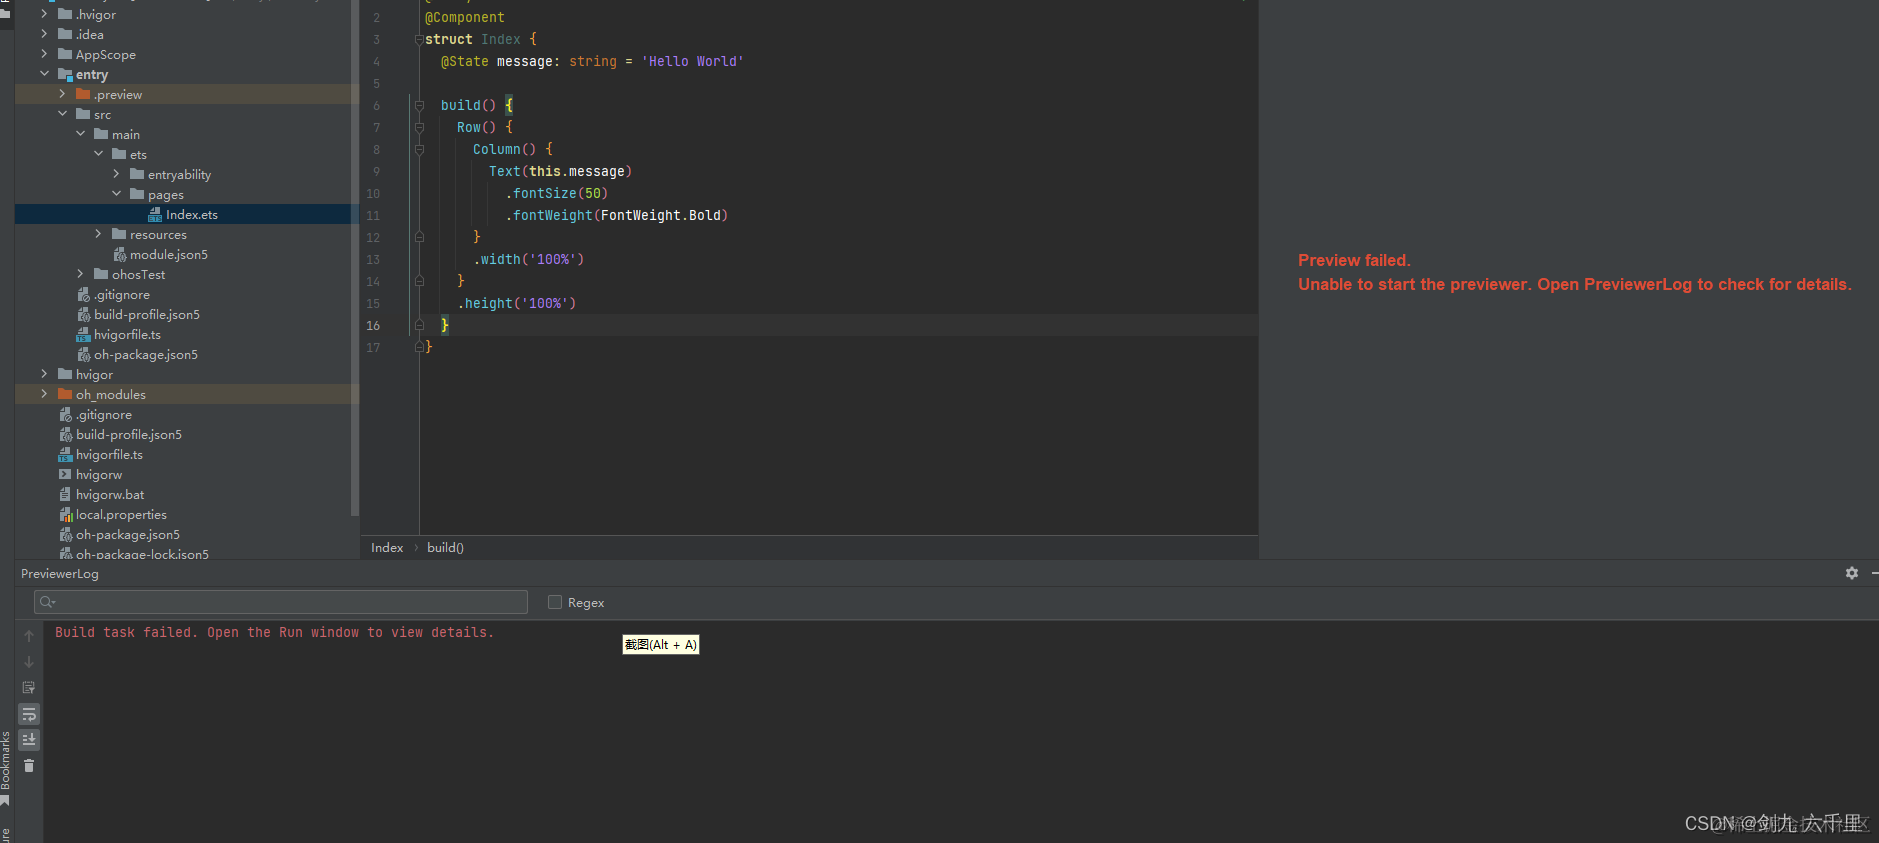Click FontWeight.Bold in code

point(660,215)
